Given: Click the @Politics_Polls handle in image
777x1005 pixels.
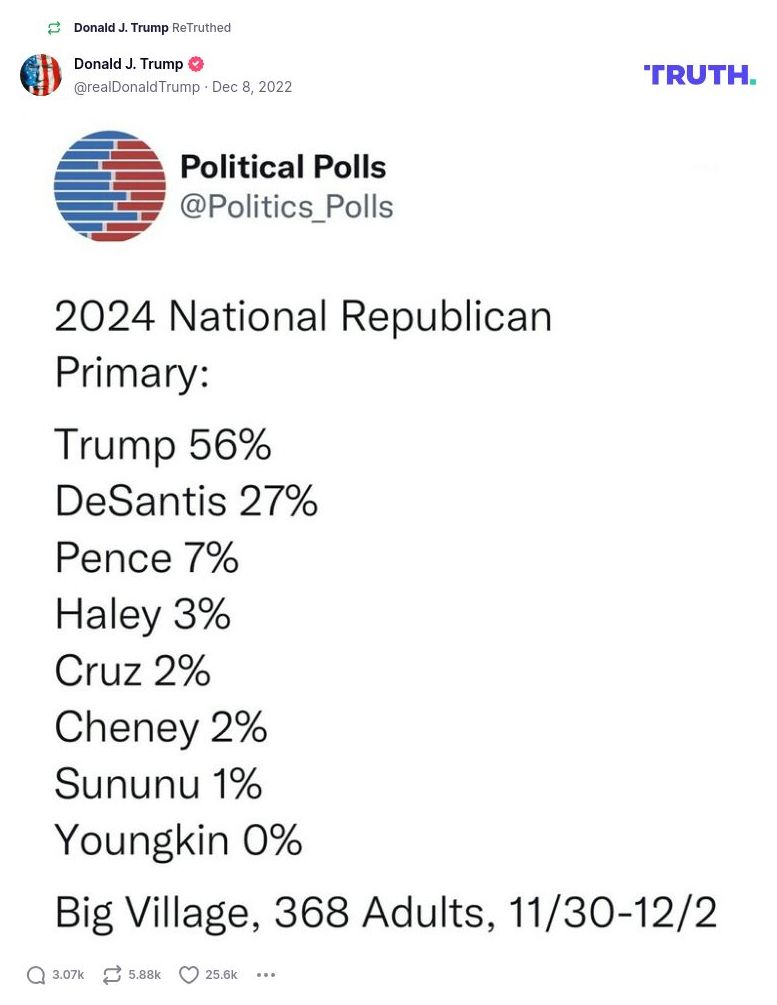Looking at the screenshot, I should [x=286, y=207].
